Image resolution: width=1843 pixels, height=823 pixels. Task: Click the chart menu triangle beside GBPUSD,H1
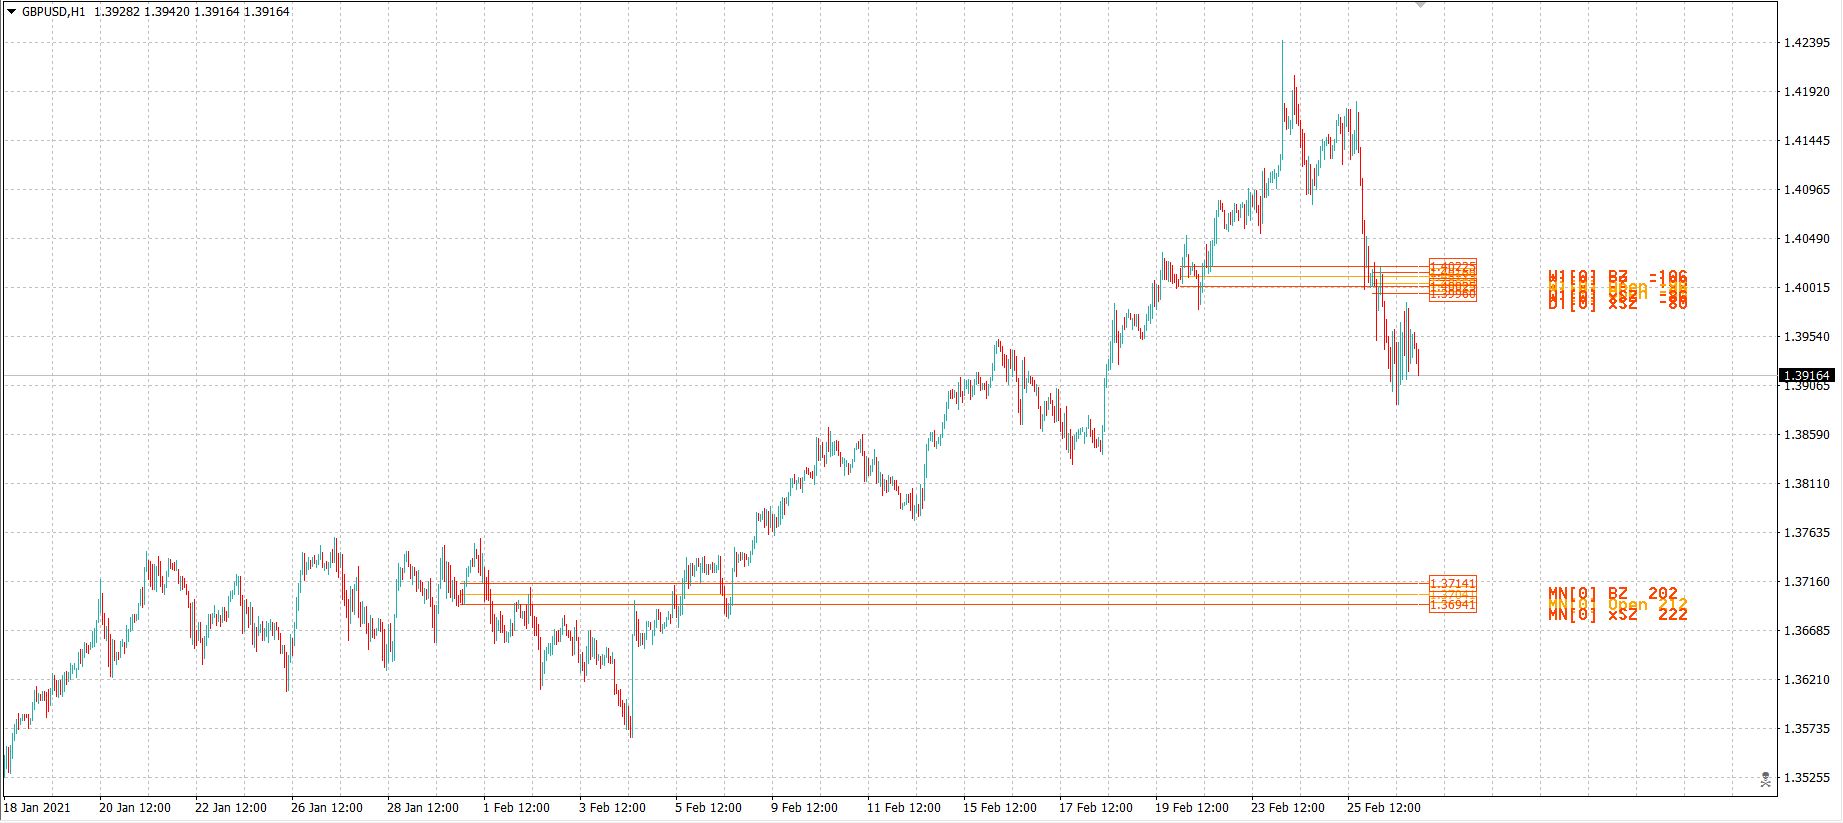11,12
